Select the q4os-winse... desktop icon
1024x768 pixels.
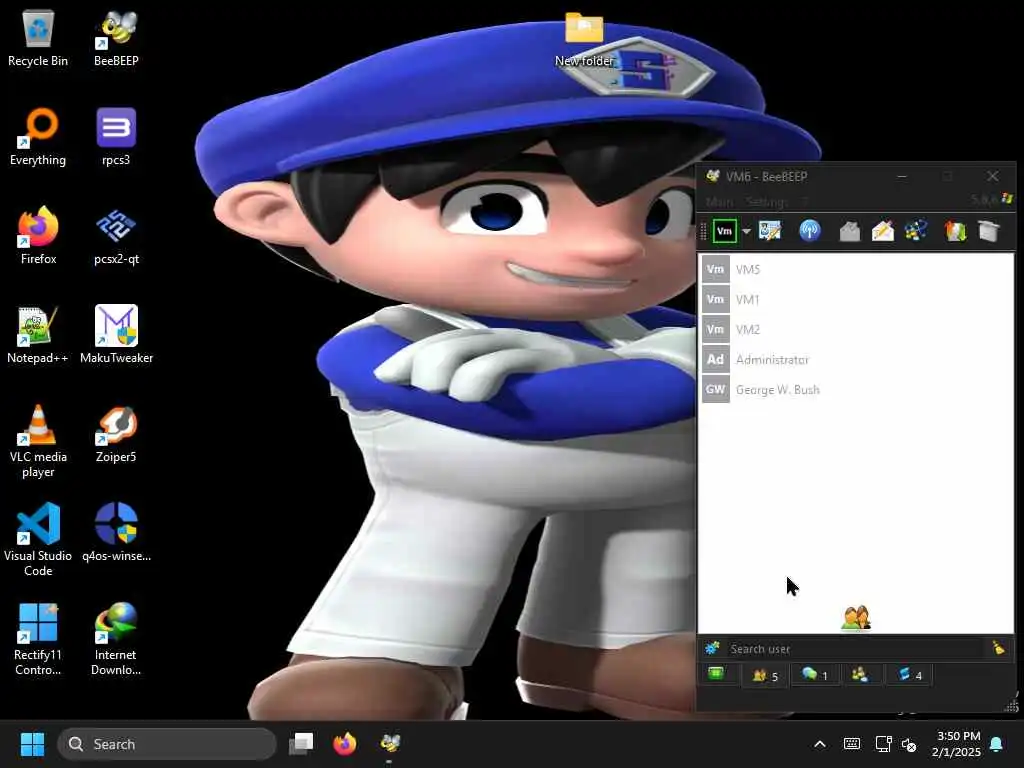(116, 533)
